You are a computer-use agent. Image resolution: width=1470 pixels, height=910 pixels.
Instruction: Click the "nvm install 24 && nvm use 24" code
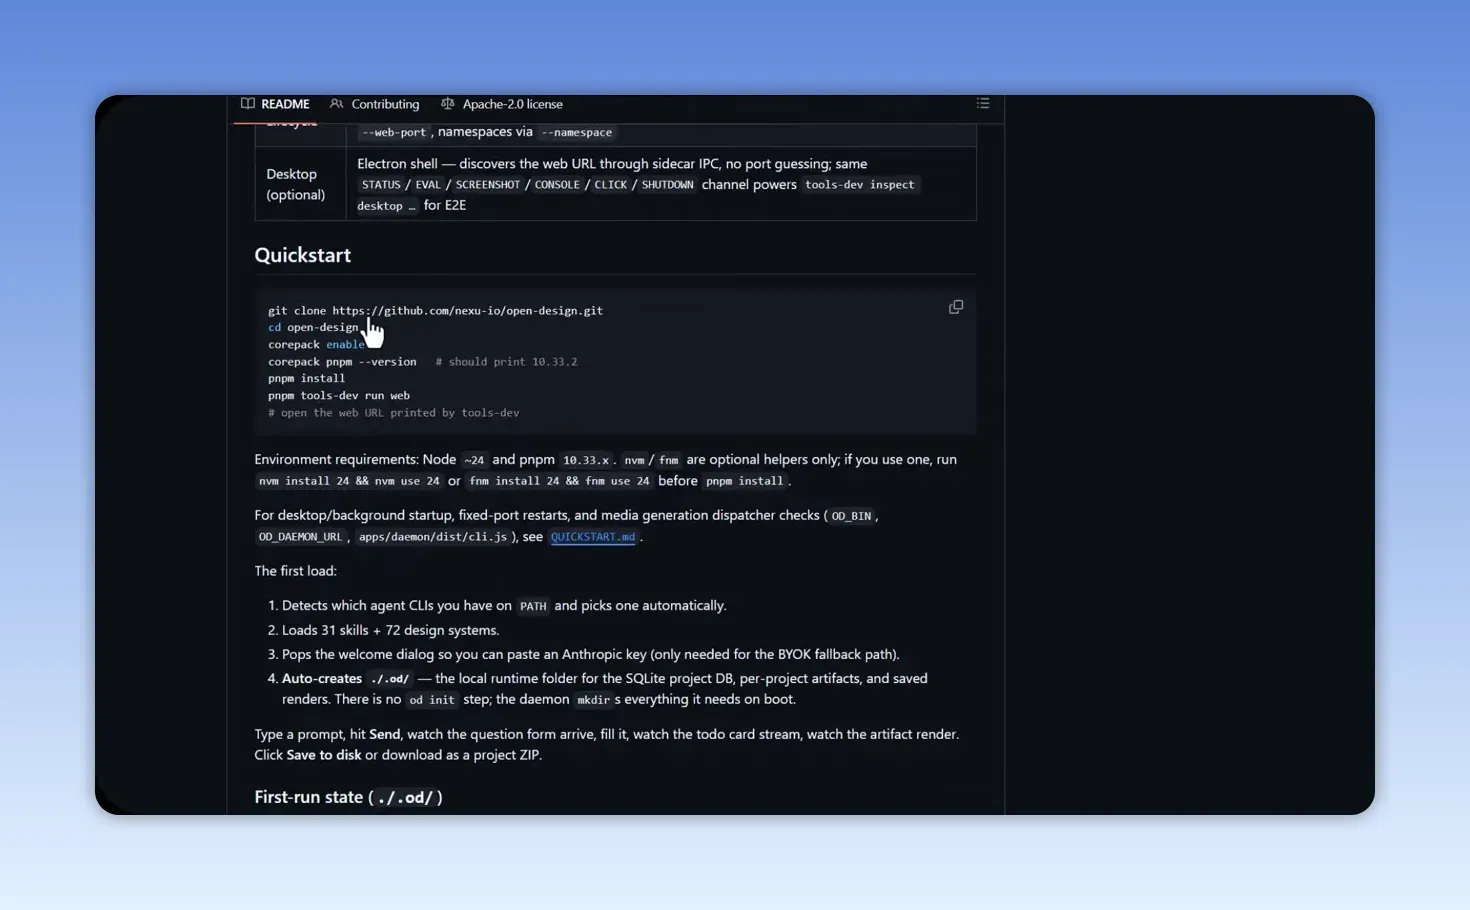tap(349, 481)
